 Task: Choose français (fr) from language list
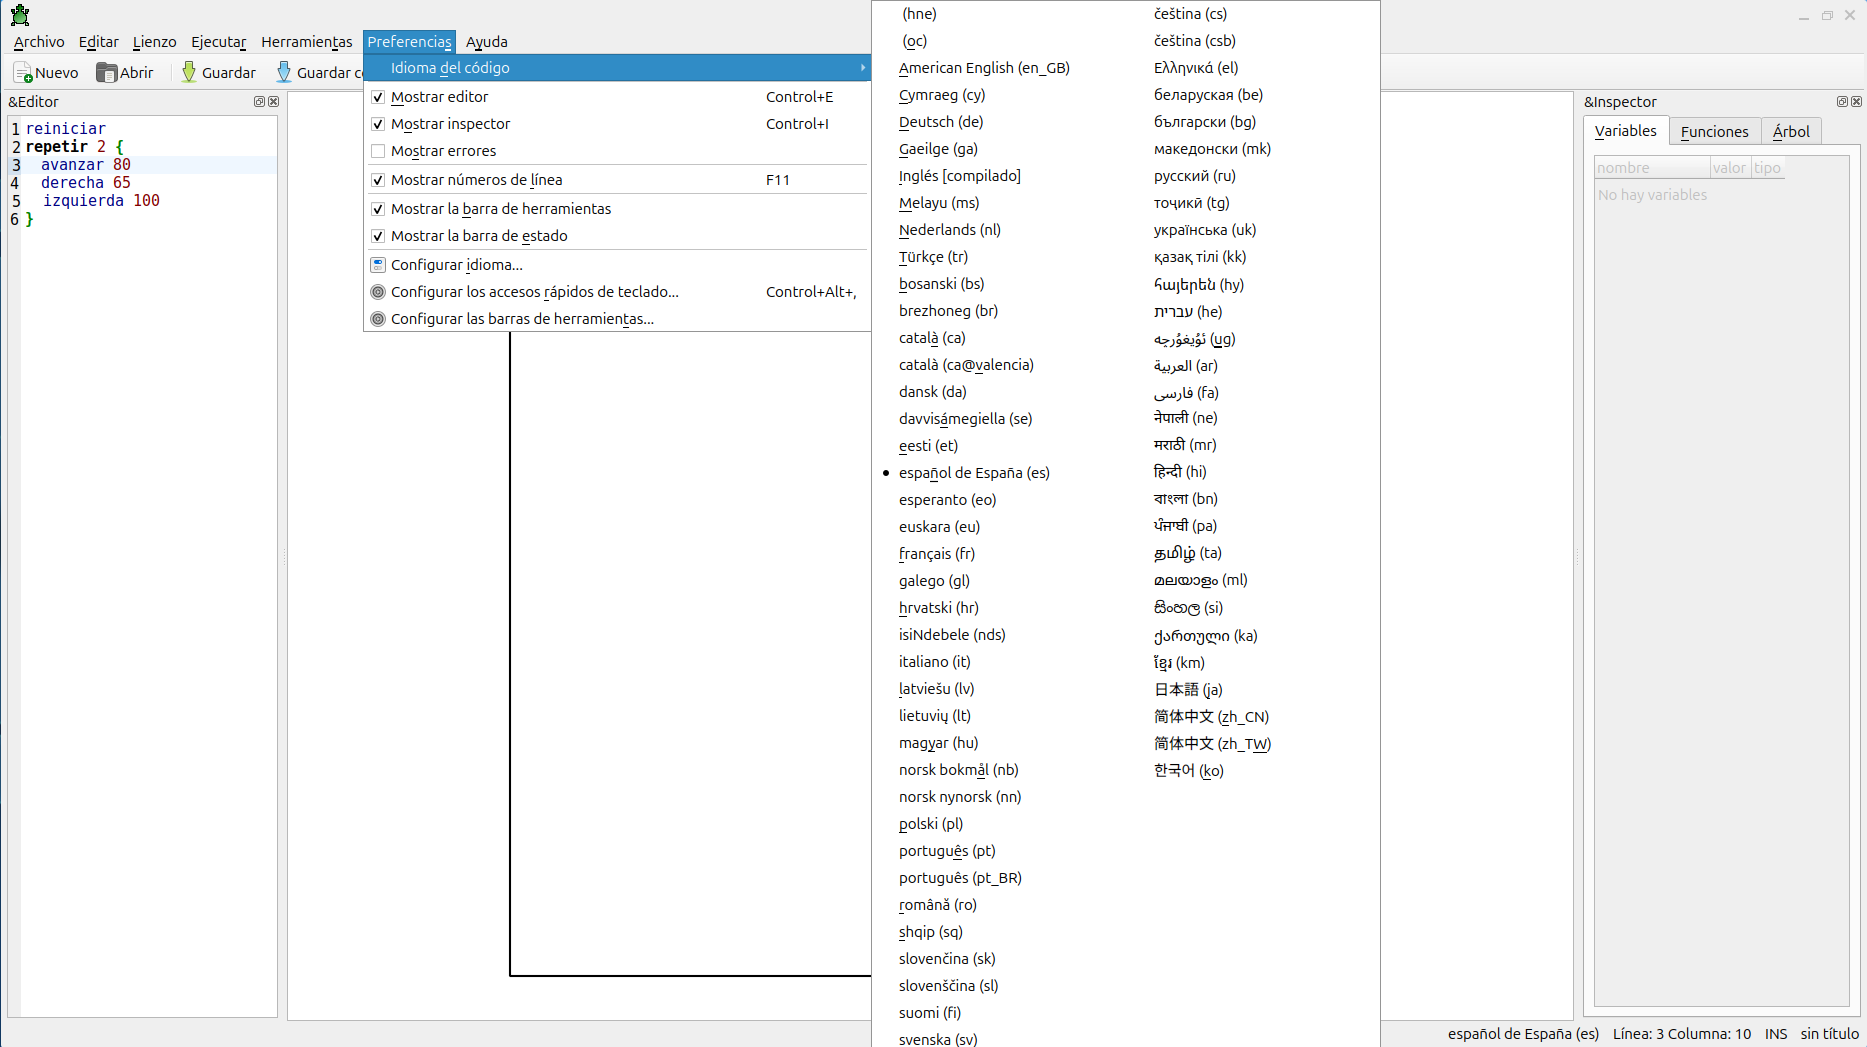coord(936,554)
